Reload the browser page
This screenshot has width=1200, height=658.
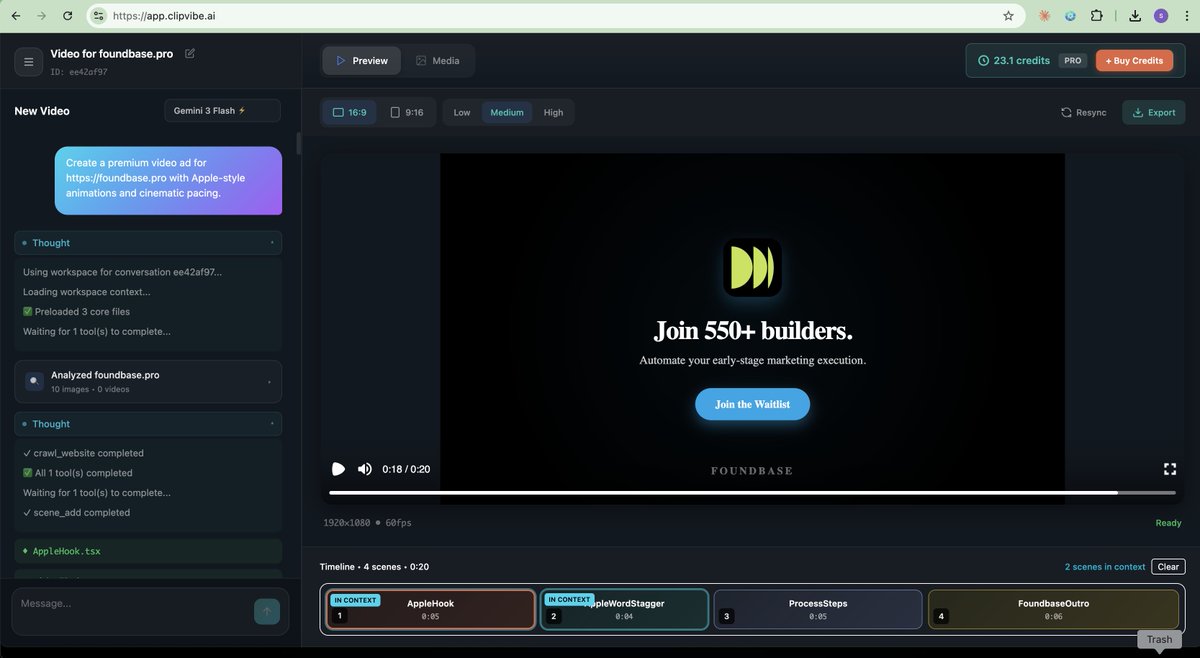click(67, 16)
